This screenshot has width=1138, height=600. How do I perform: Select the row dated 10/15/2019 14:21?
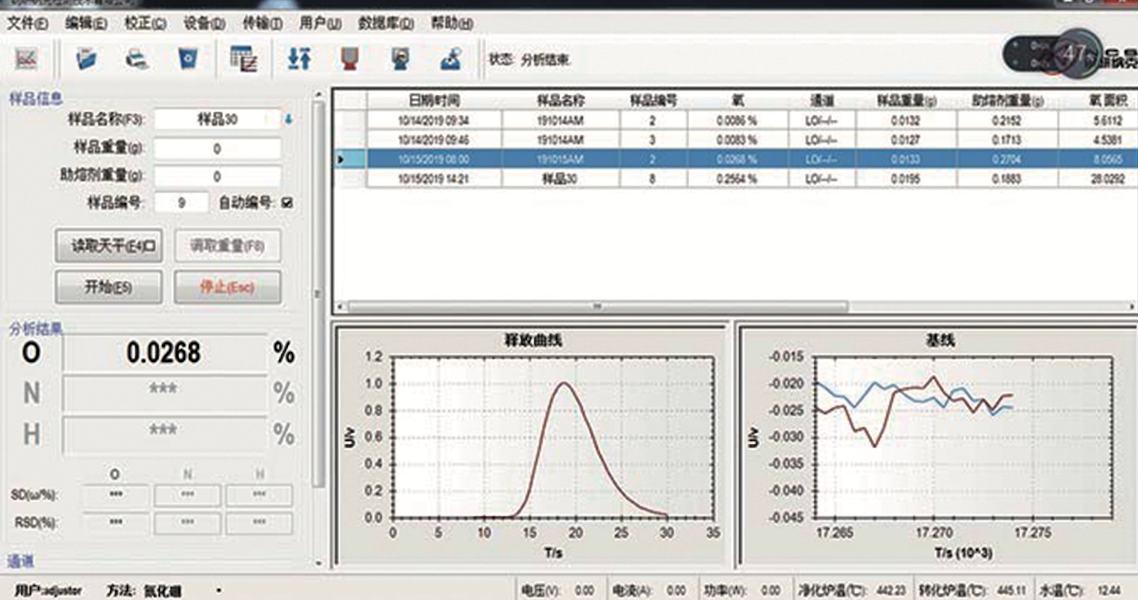[735, 178]
